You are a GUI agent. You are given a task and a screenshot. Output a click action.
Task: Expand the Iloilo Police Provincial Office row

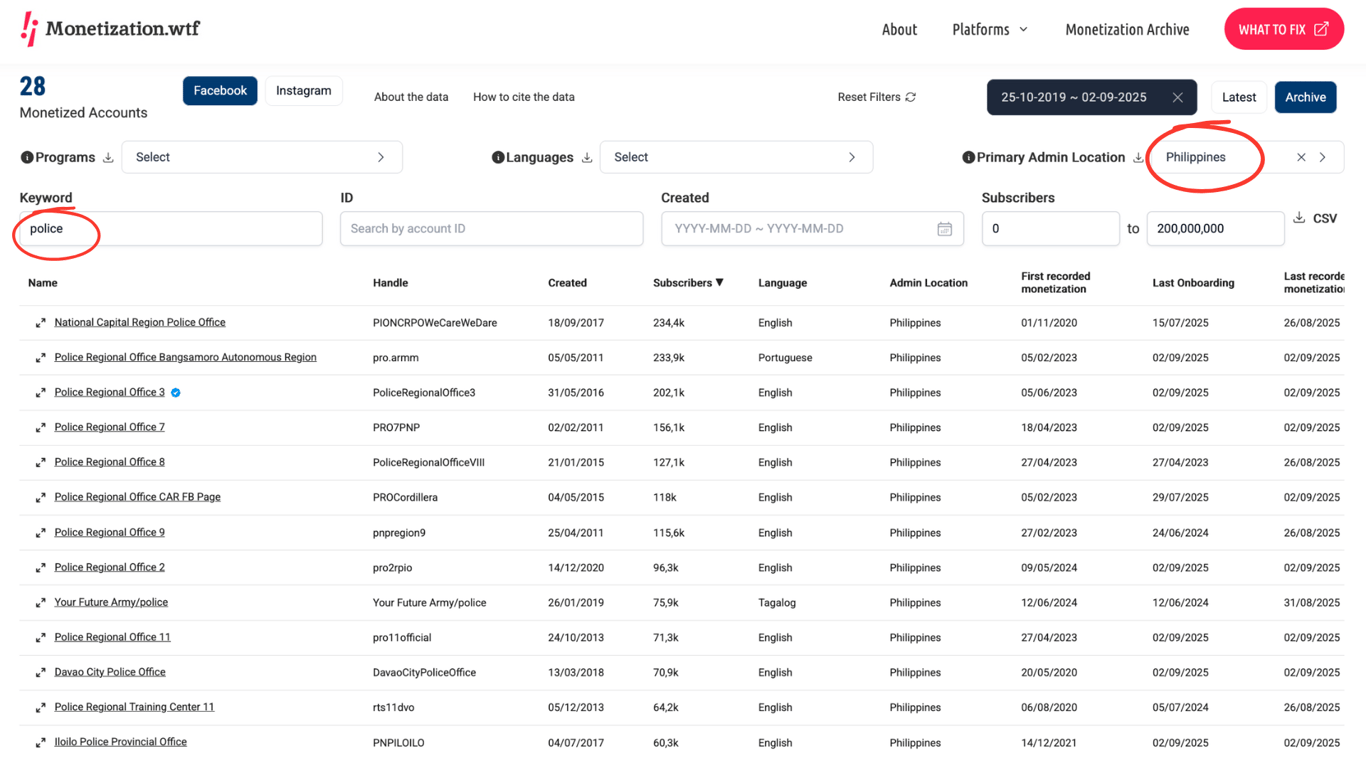(x=40, y=743)
